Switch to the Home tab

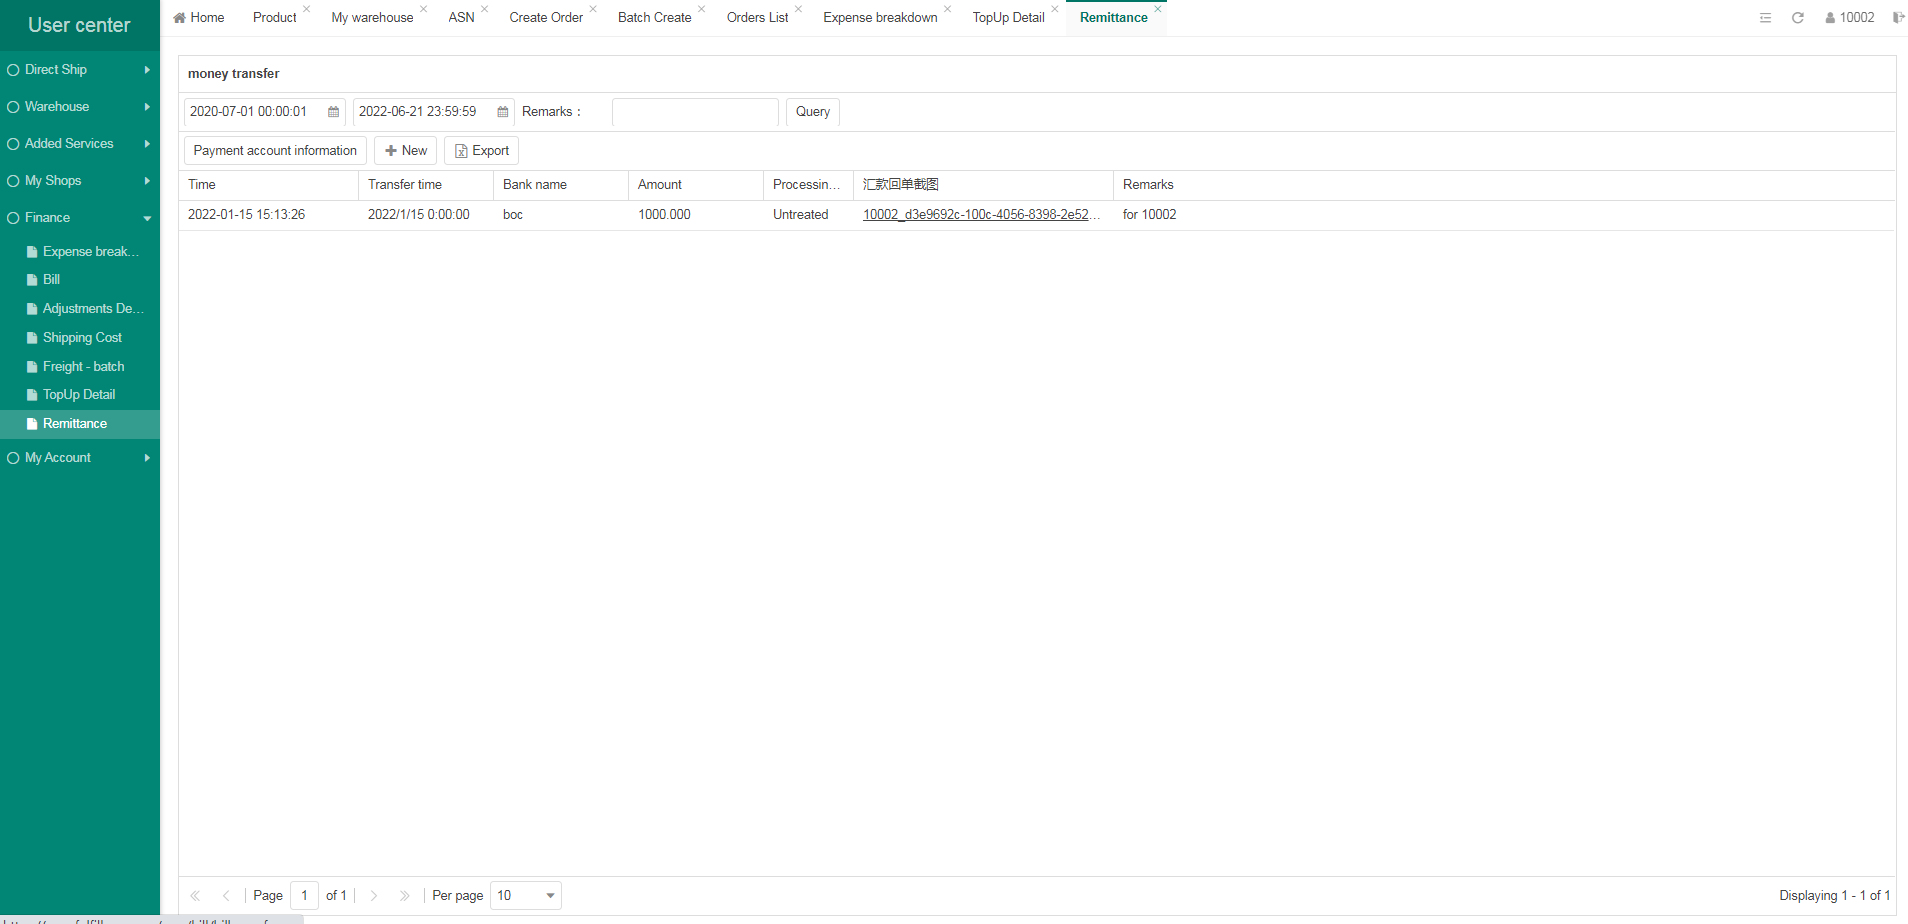coord(199,18)
